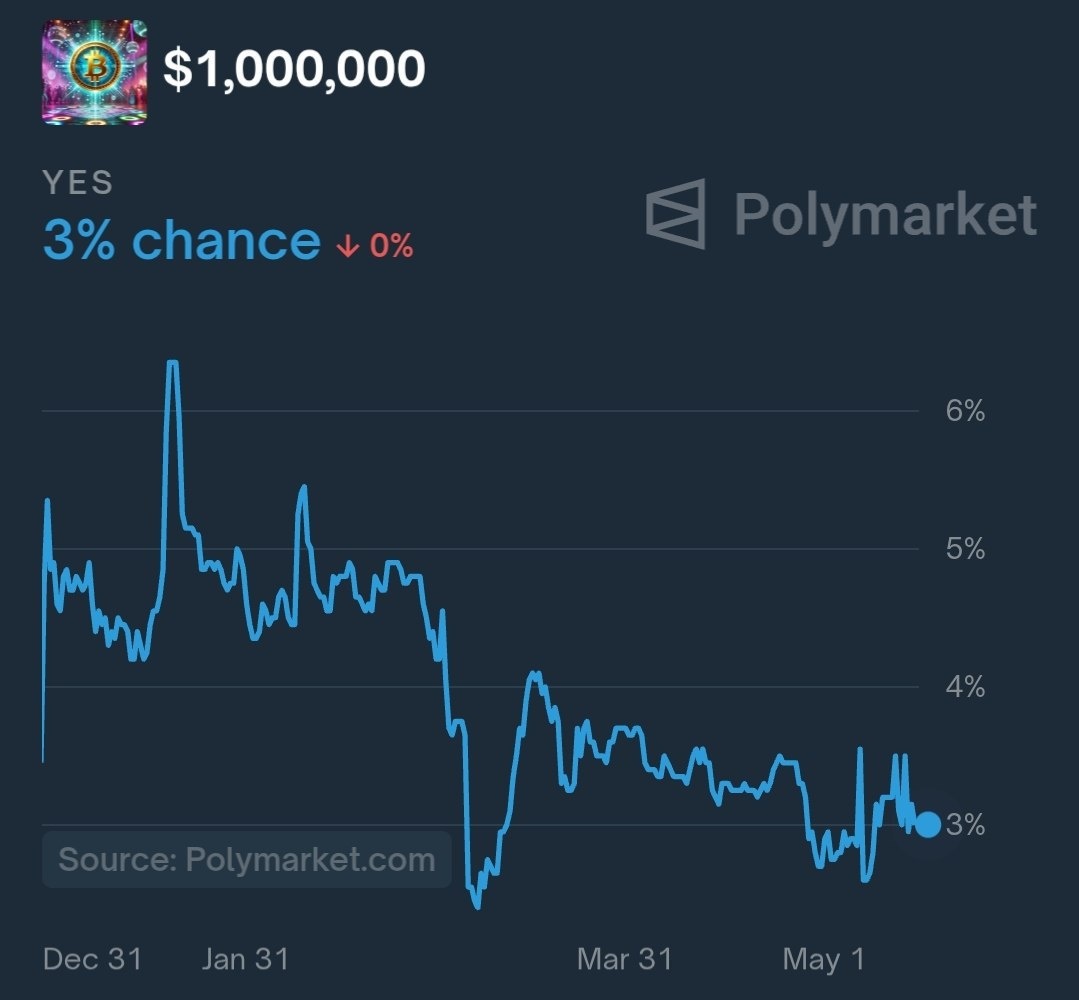This screenshot has height=1000, width=1079.
Task: Click the 3% gridline label
Action: click(965, 825)
